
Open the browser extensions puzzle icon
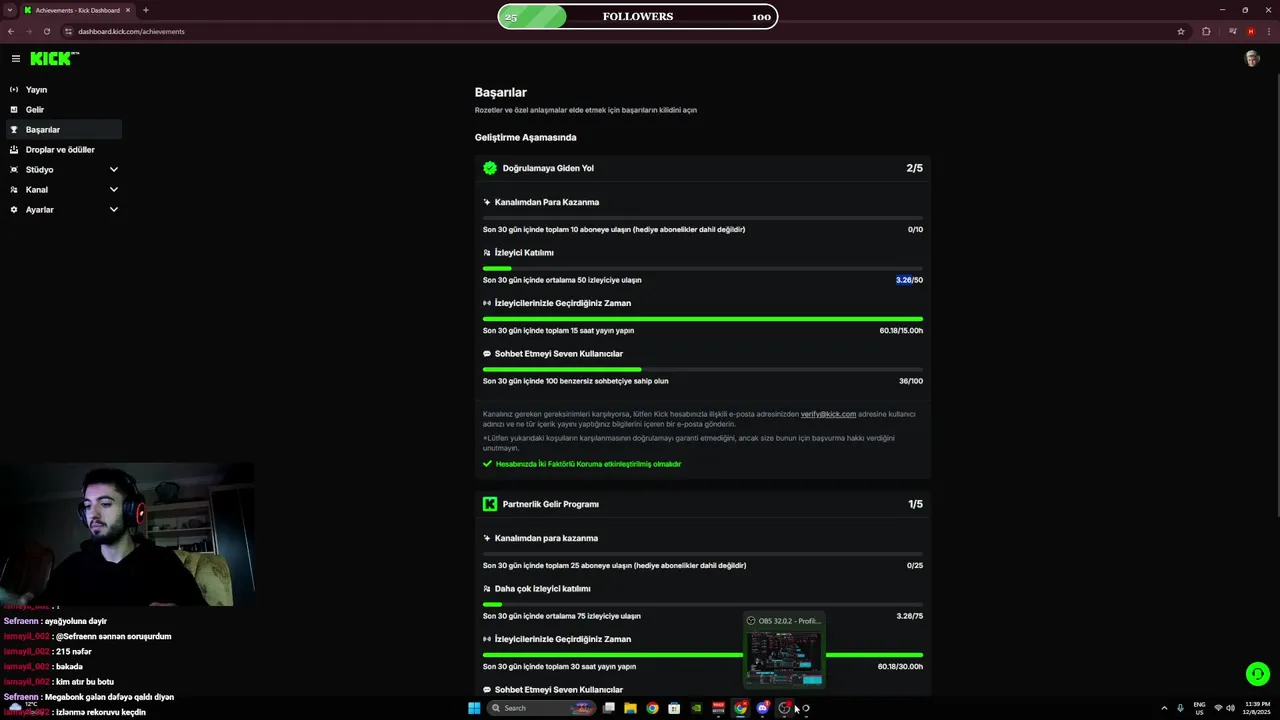pyautogui.click(x=1206, y=31)
